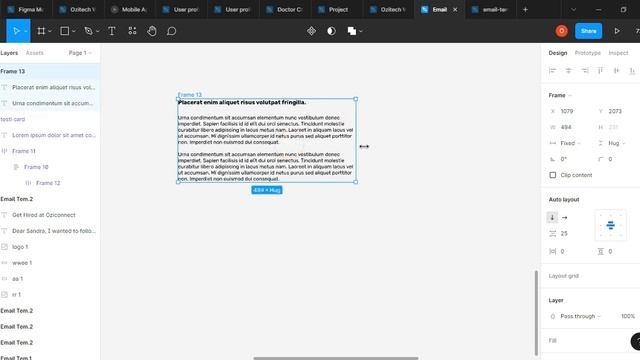The image size is (640, 360).
Task: Open Frame tool dropdown arrow
Action: tap(50, 31)
